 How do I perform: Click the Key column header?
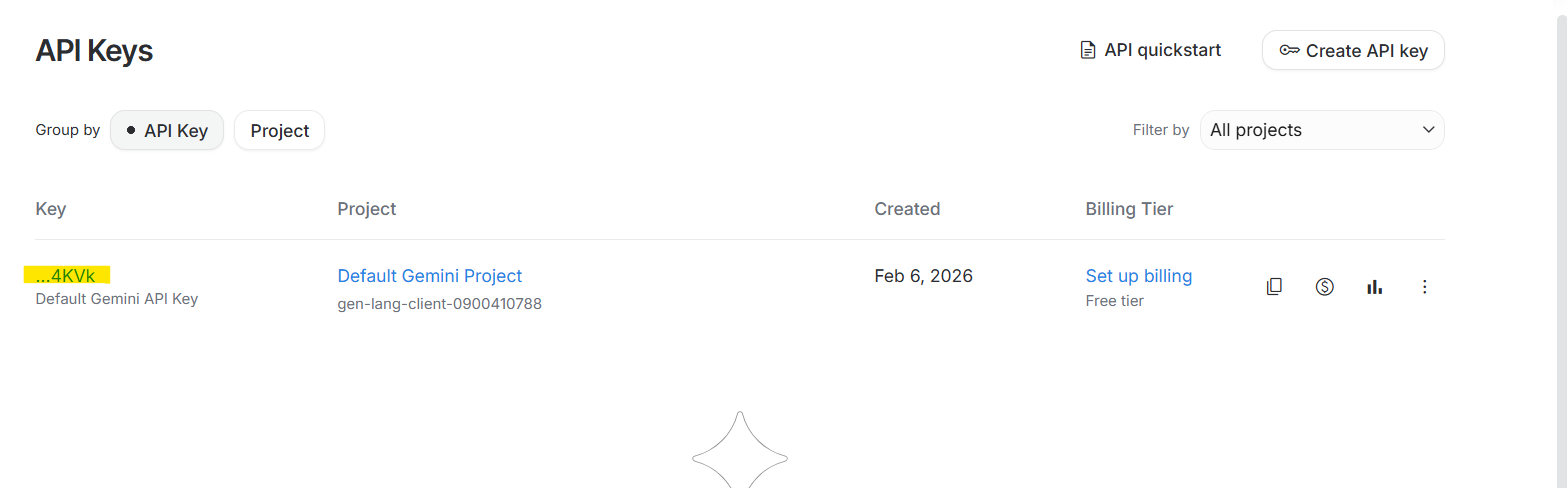(51, 209)
